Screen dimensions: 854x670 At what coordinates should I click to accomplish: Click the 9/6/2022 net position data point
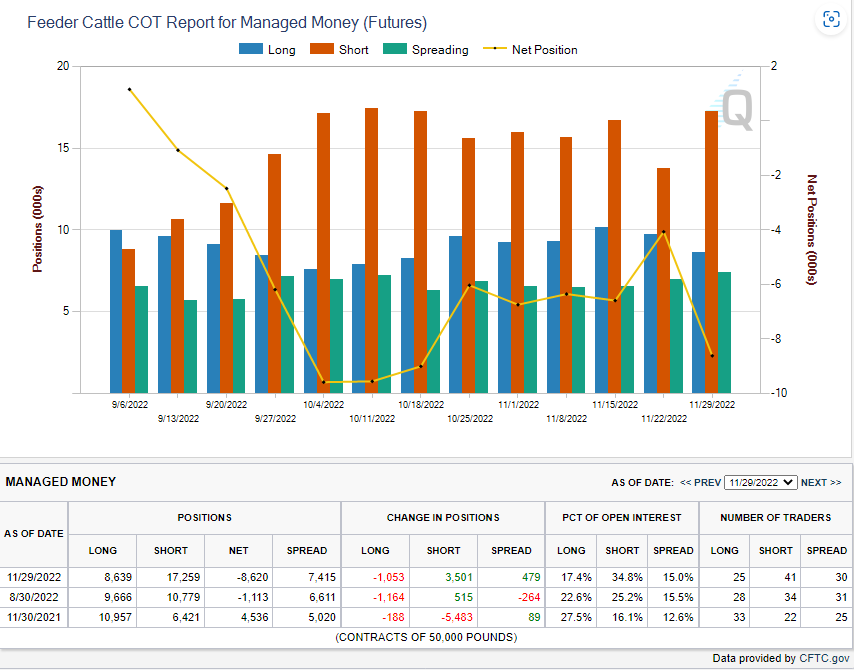click(x=130, y=89)
